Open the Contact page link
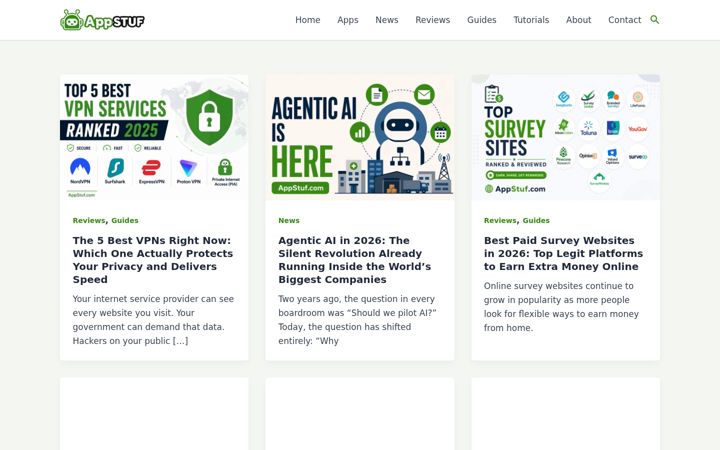The image size is (720, 450). (x=624, y=20)
